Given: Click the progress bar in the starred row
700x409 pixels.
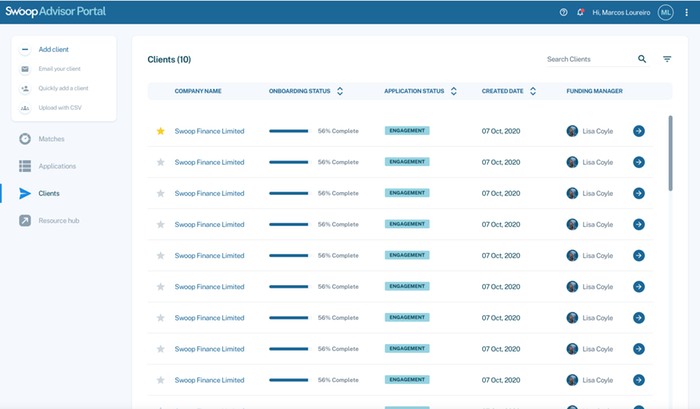Looking at the screenshot, I should coord(288,131).
